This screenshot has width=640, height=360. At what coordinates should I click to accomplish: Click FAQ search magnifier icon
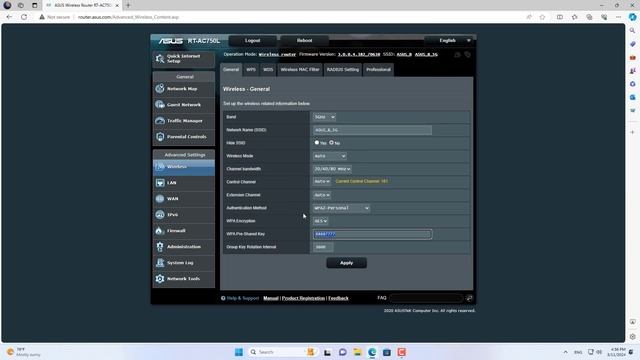469,298
